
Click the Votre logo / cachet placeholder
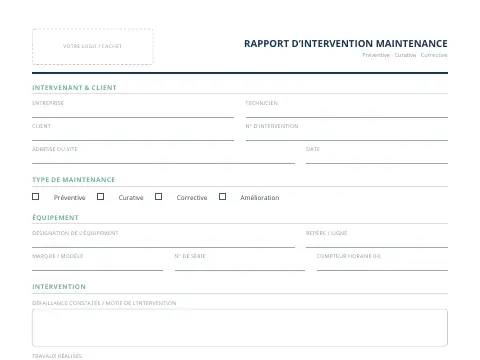click(x=93, y=46)
